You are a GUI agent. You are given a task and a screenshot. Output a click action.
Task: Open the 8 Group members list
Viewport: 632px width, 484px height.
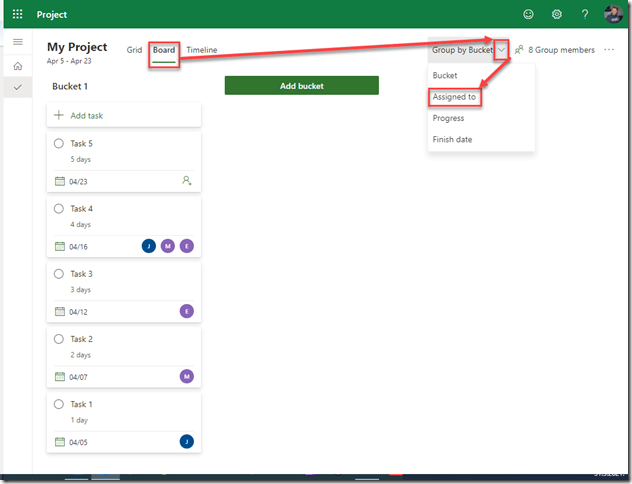tap(554, 50)
